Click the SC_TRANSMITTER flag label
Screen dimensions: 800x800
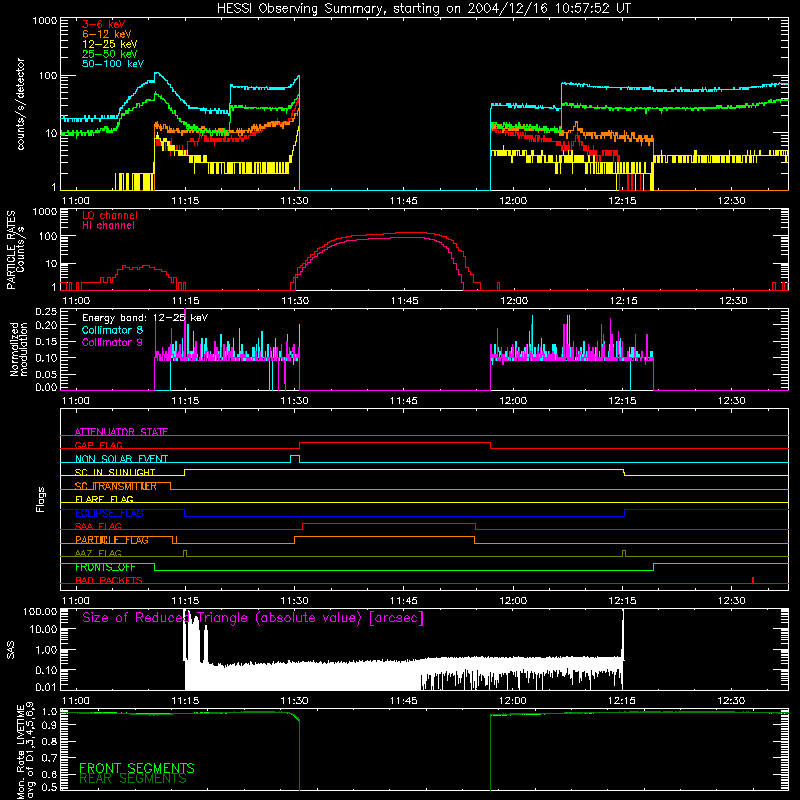click(115, 486)
